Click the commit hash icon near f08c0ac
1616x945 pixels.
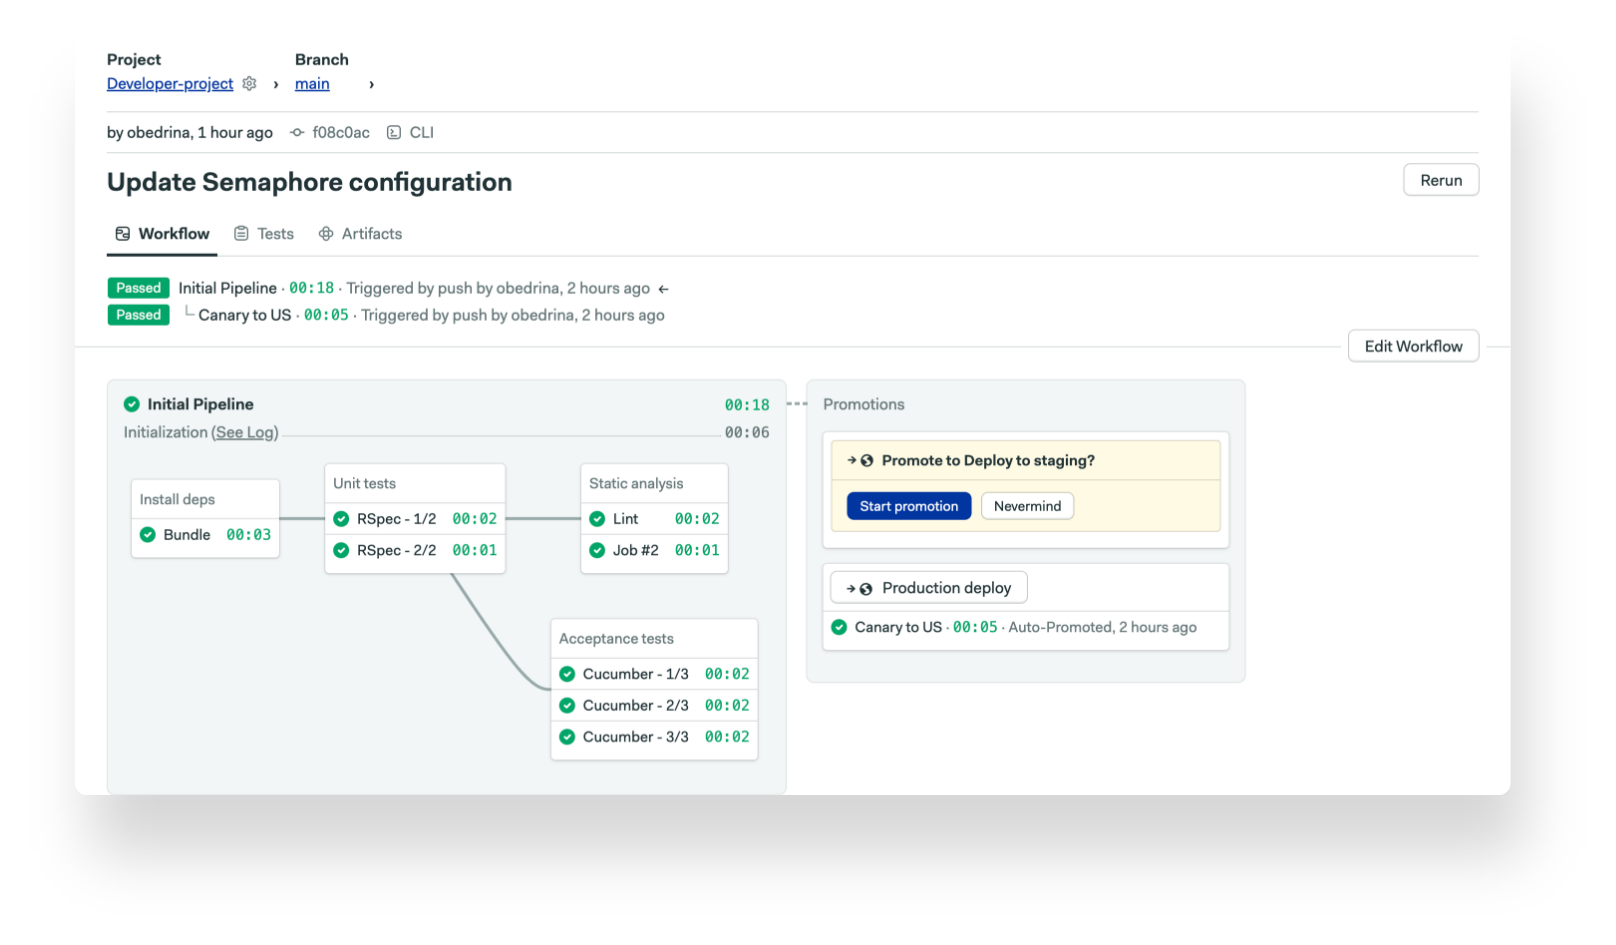click(x=297, y=132)
